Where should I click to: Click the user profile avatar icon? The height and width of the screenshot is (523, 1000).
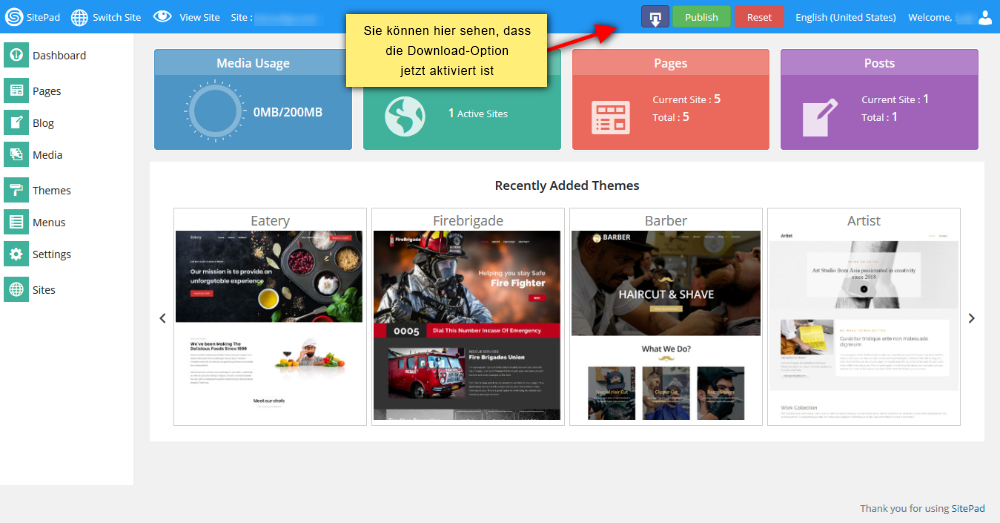(985, 17)
